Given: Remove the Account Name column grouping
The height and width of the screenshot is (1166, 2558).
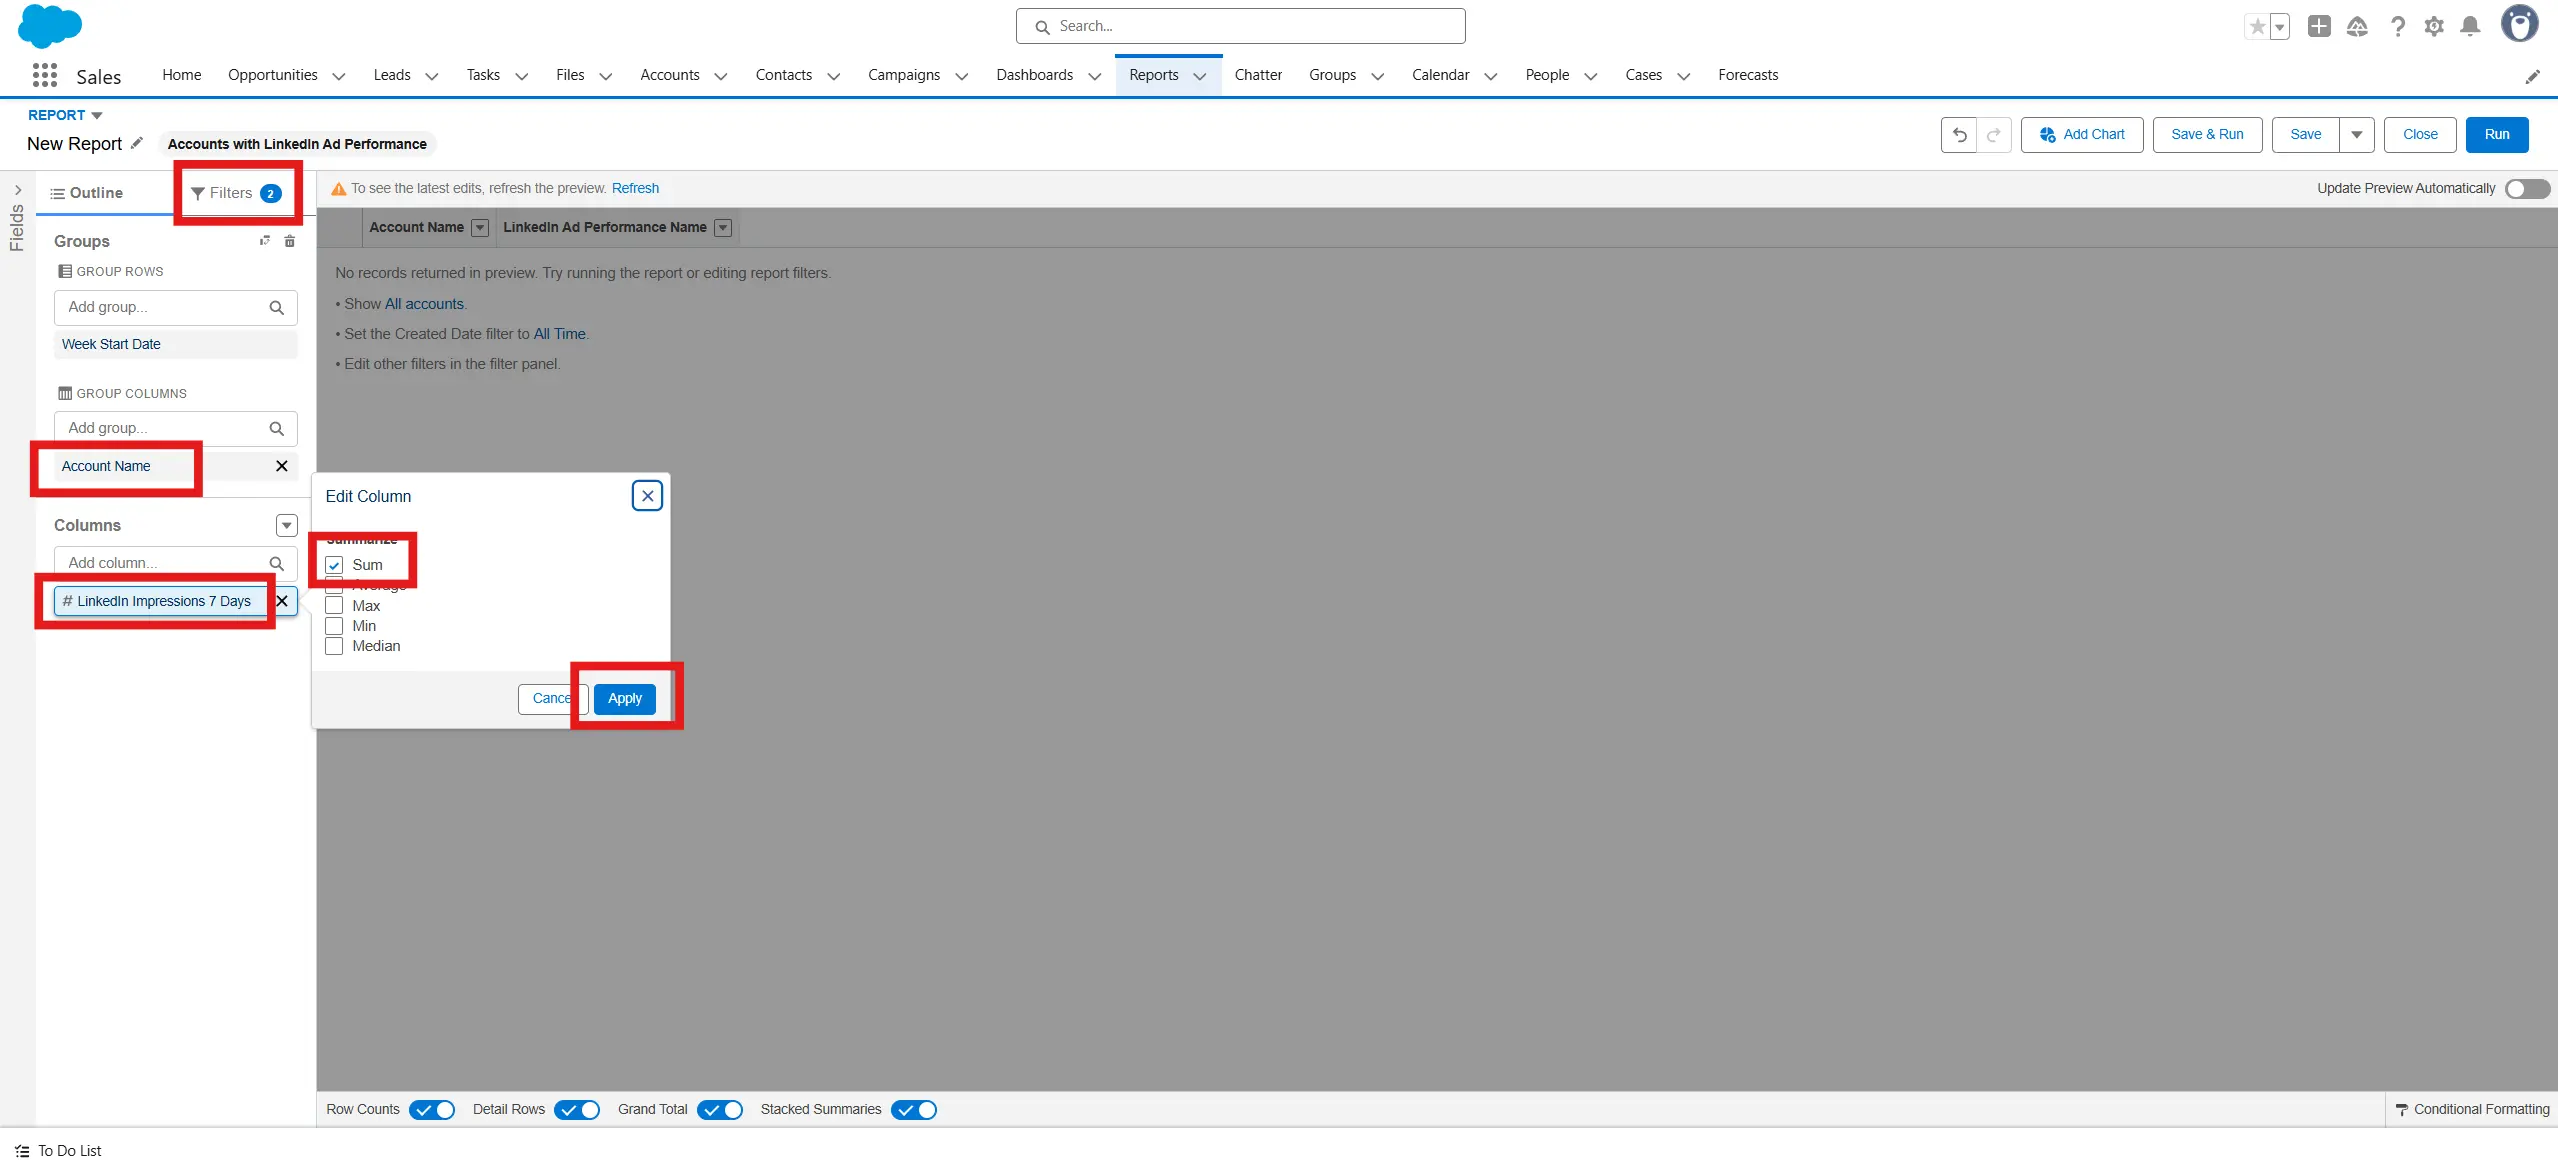Looking at the screenshot, I should pyautogui.click(x=281, y=466).
